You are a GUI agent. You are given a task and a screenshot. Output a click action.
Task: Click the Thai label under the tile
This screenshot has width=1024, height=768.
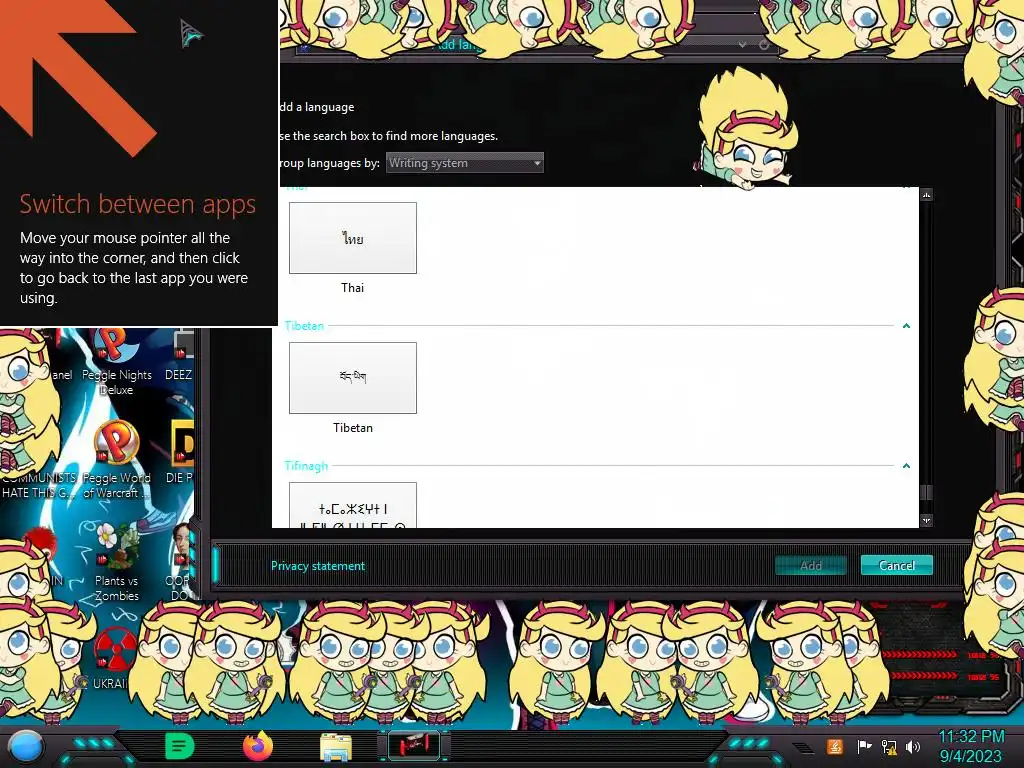tap(353, 287)
